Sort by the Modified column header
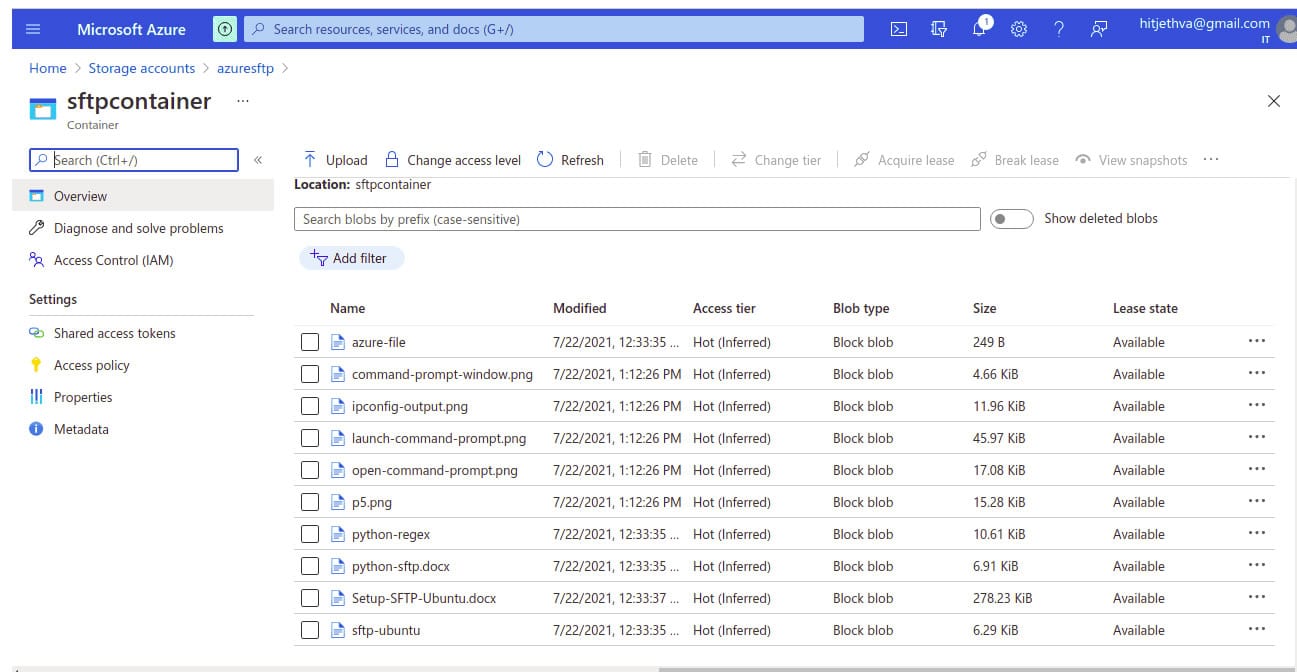This screenshot has width=1297, height=672. coord(580,308)
